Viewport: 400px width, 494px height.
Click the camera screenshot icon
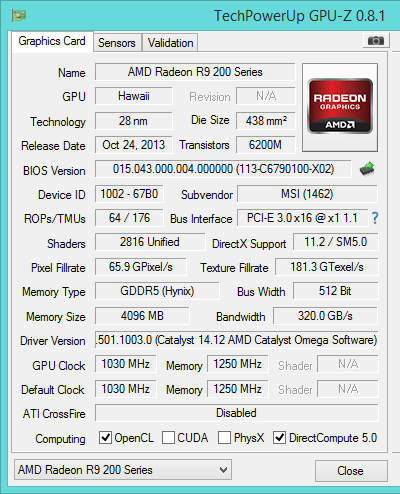pyautogui.click(x=376, y=41)
